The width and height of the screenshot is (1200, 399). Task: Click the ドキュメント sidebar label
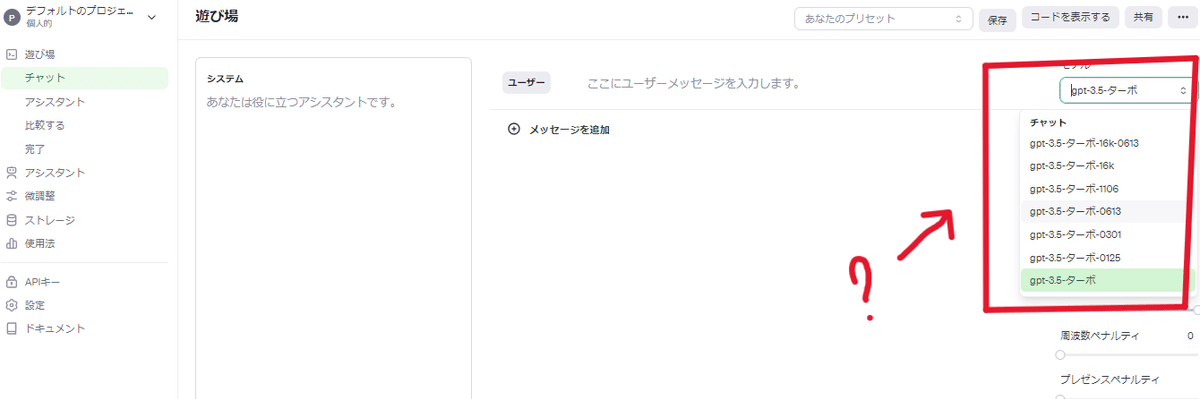pos(55,328)
